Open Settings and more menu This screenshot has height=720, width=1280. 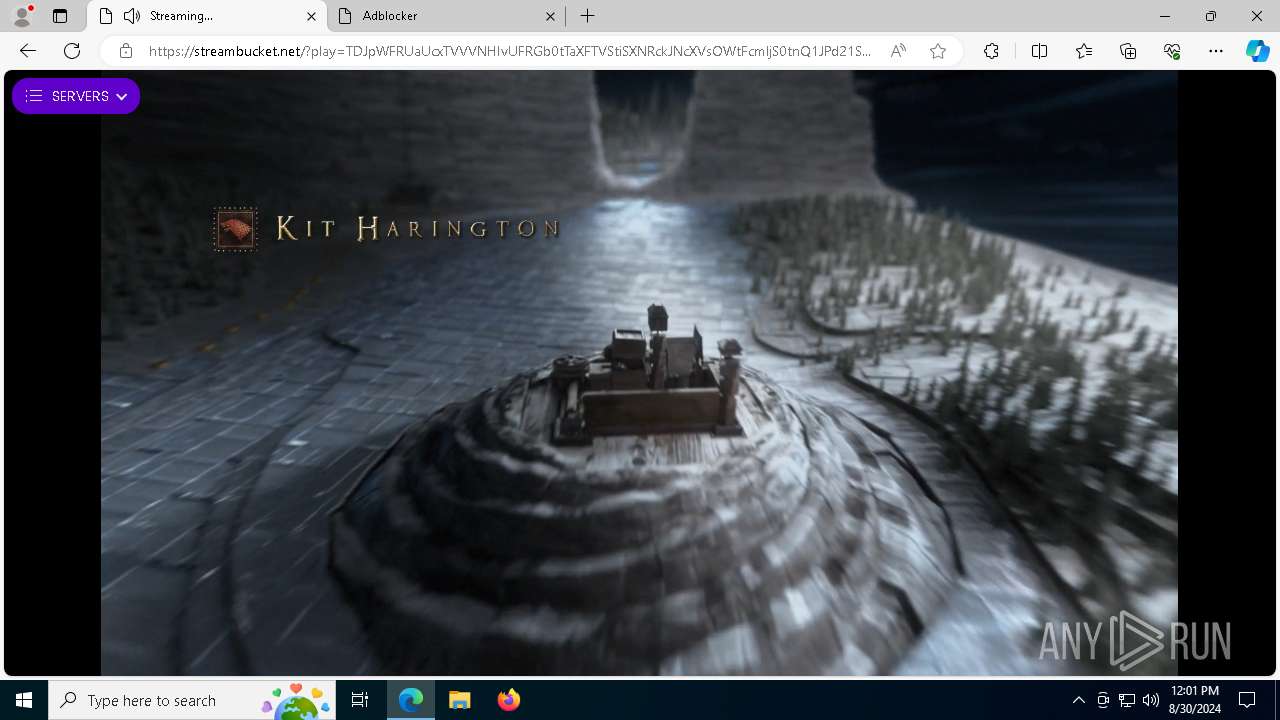click(x=1216, y=51)
